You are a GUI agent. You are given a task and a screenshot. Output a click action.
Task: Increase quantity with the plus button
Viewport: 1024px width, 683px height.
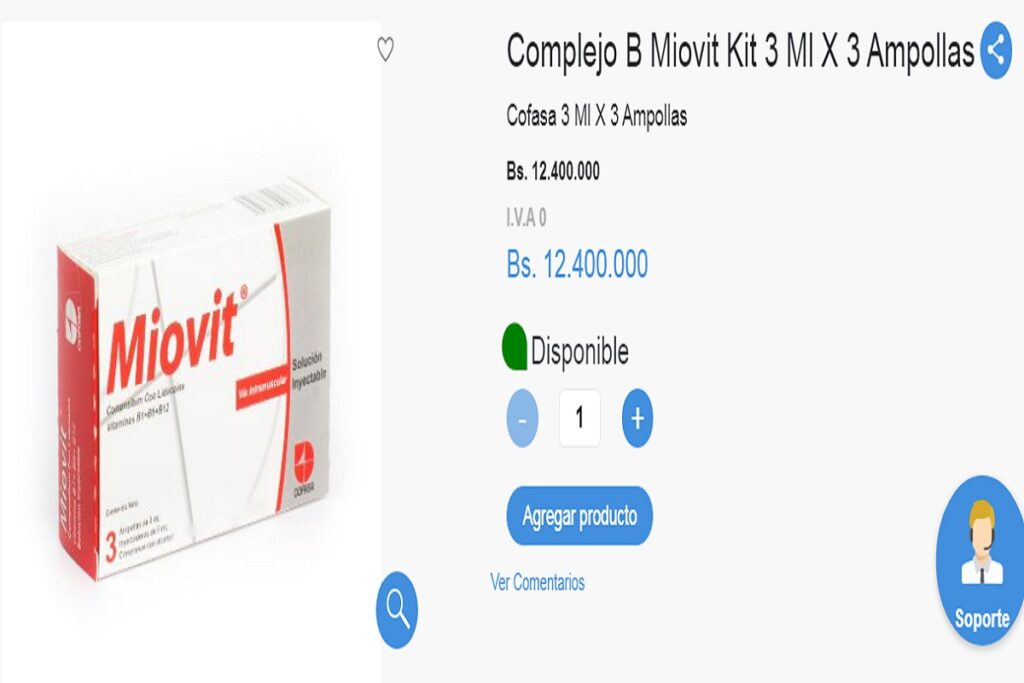(637, 419)
